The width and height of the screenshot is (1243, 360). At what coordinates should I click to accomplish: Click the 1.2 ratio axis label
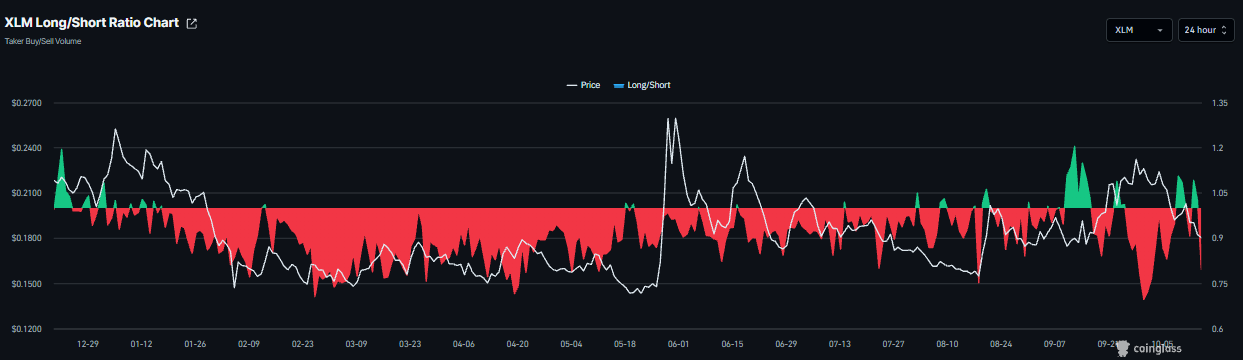[x=1217, y=147]
